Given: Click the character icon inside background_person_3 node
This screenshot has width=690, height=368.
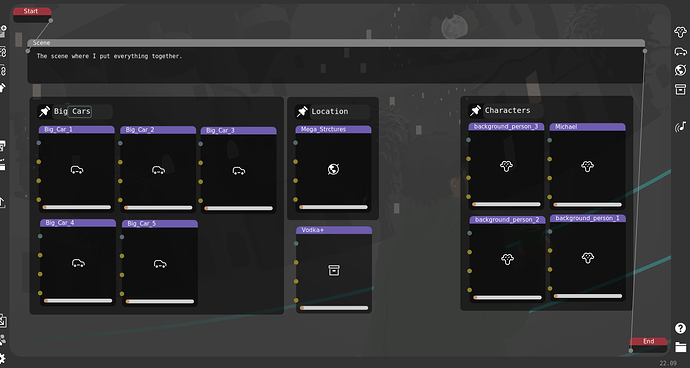Looking at the screenshot, I should click(506, 166).
